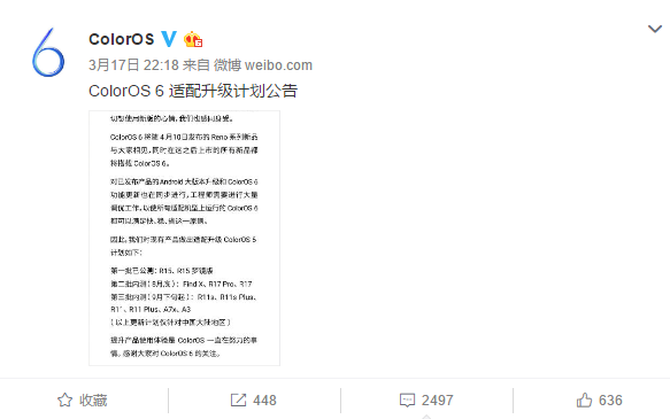Viewport: 670px width, 419px height.
Task: Open the post timestamp 3月17日 22:18
Action: [134, 65]
